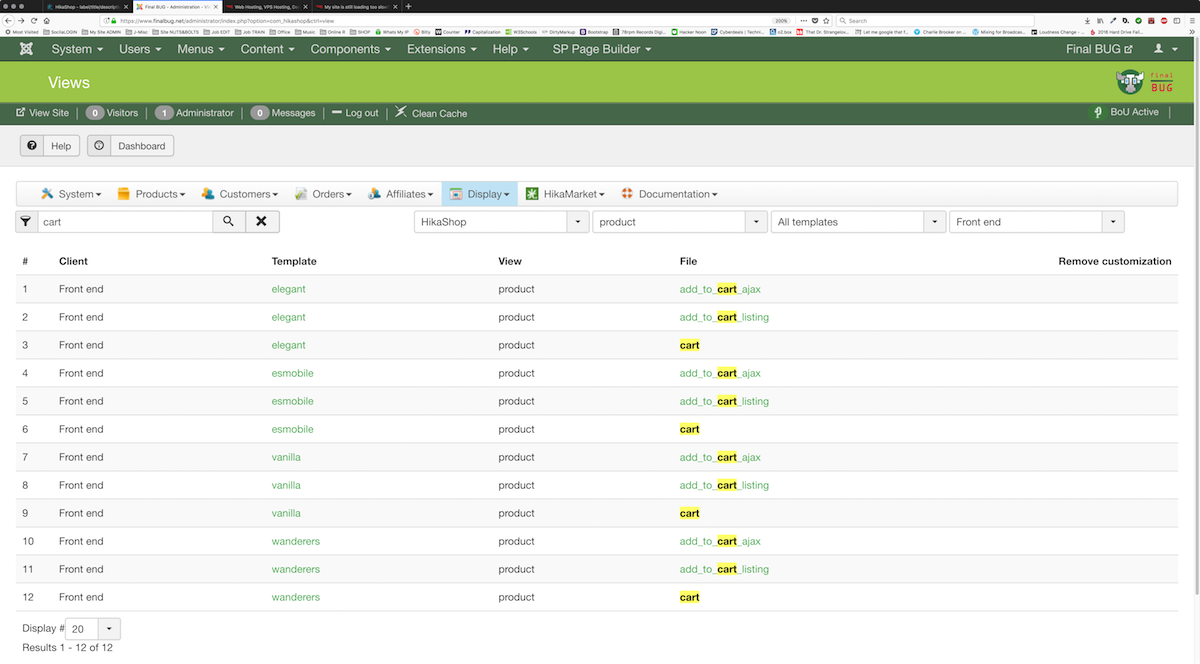
Task: Click the Joomla logo icon
Action: click(x=25, y=49)
